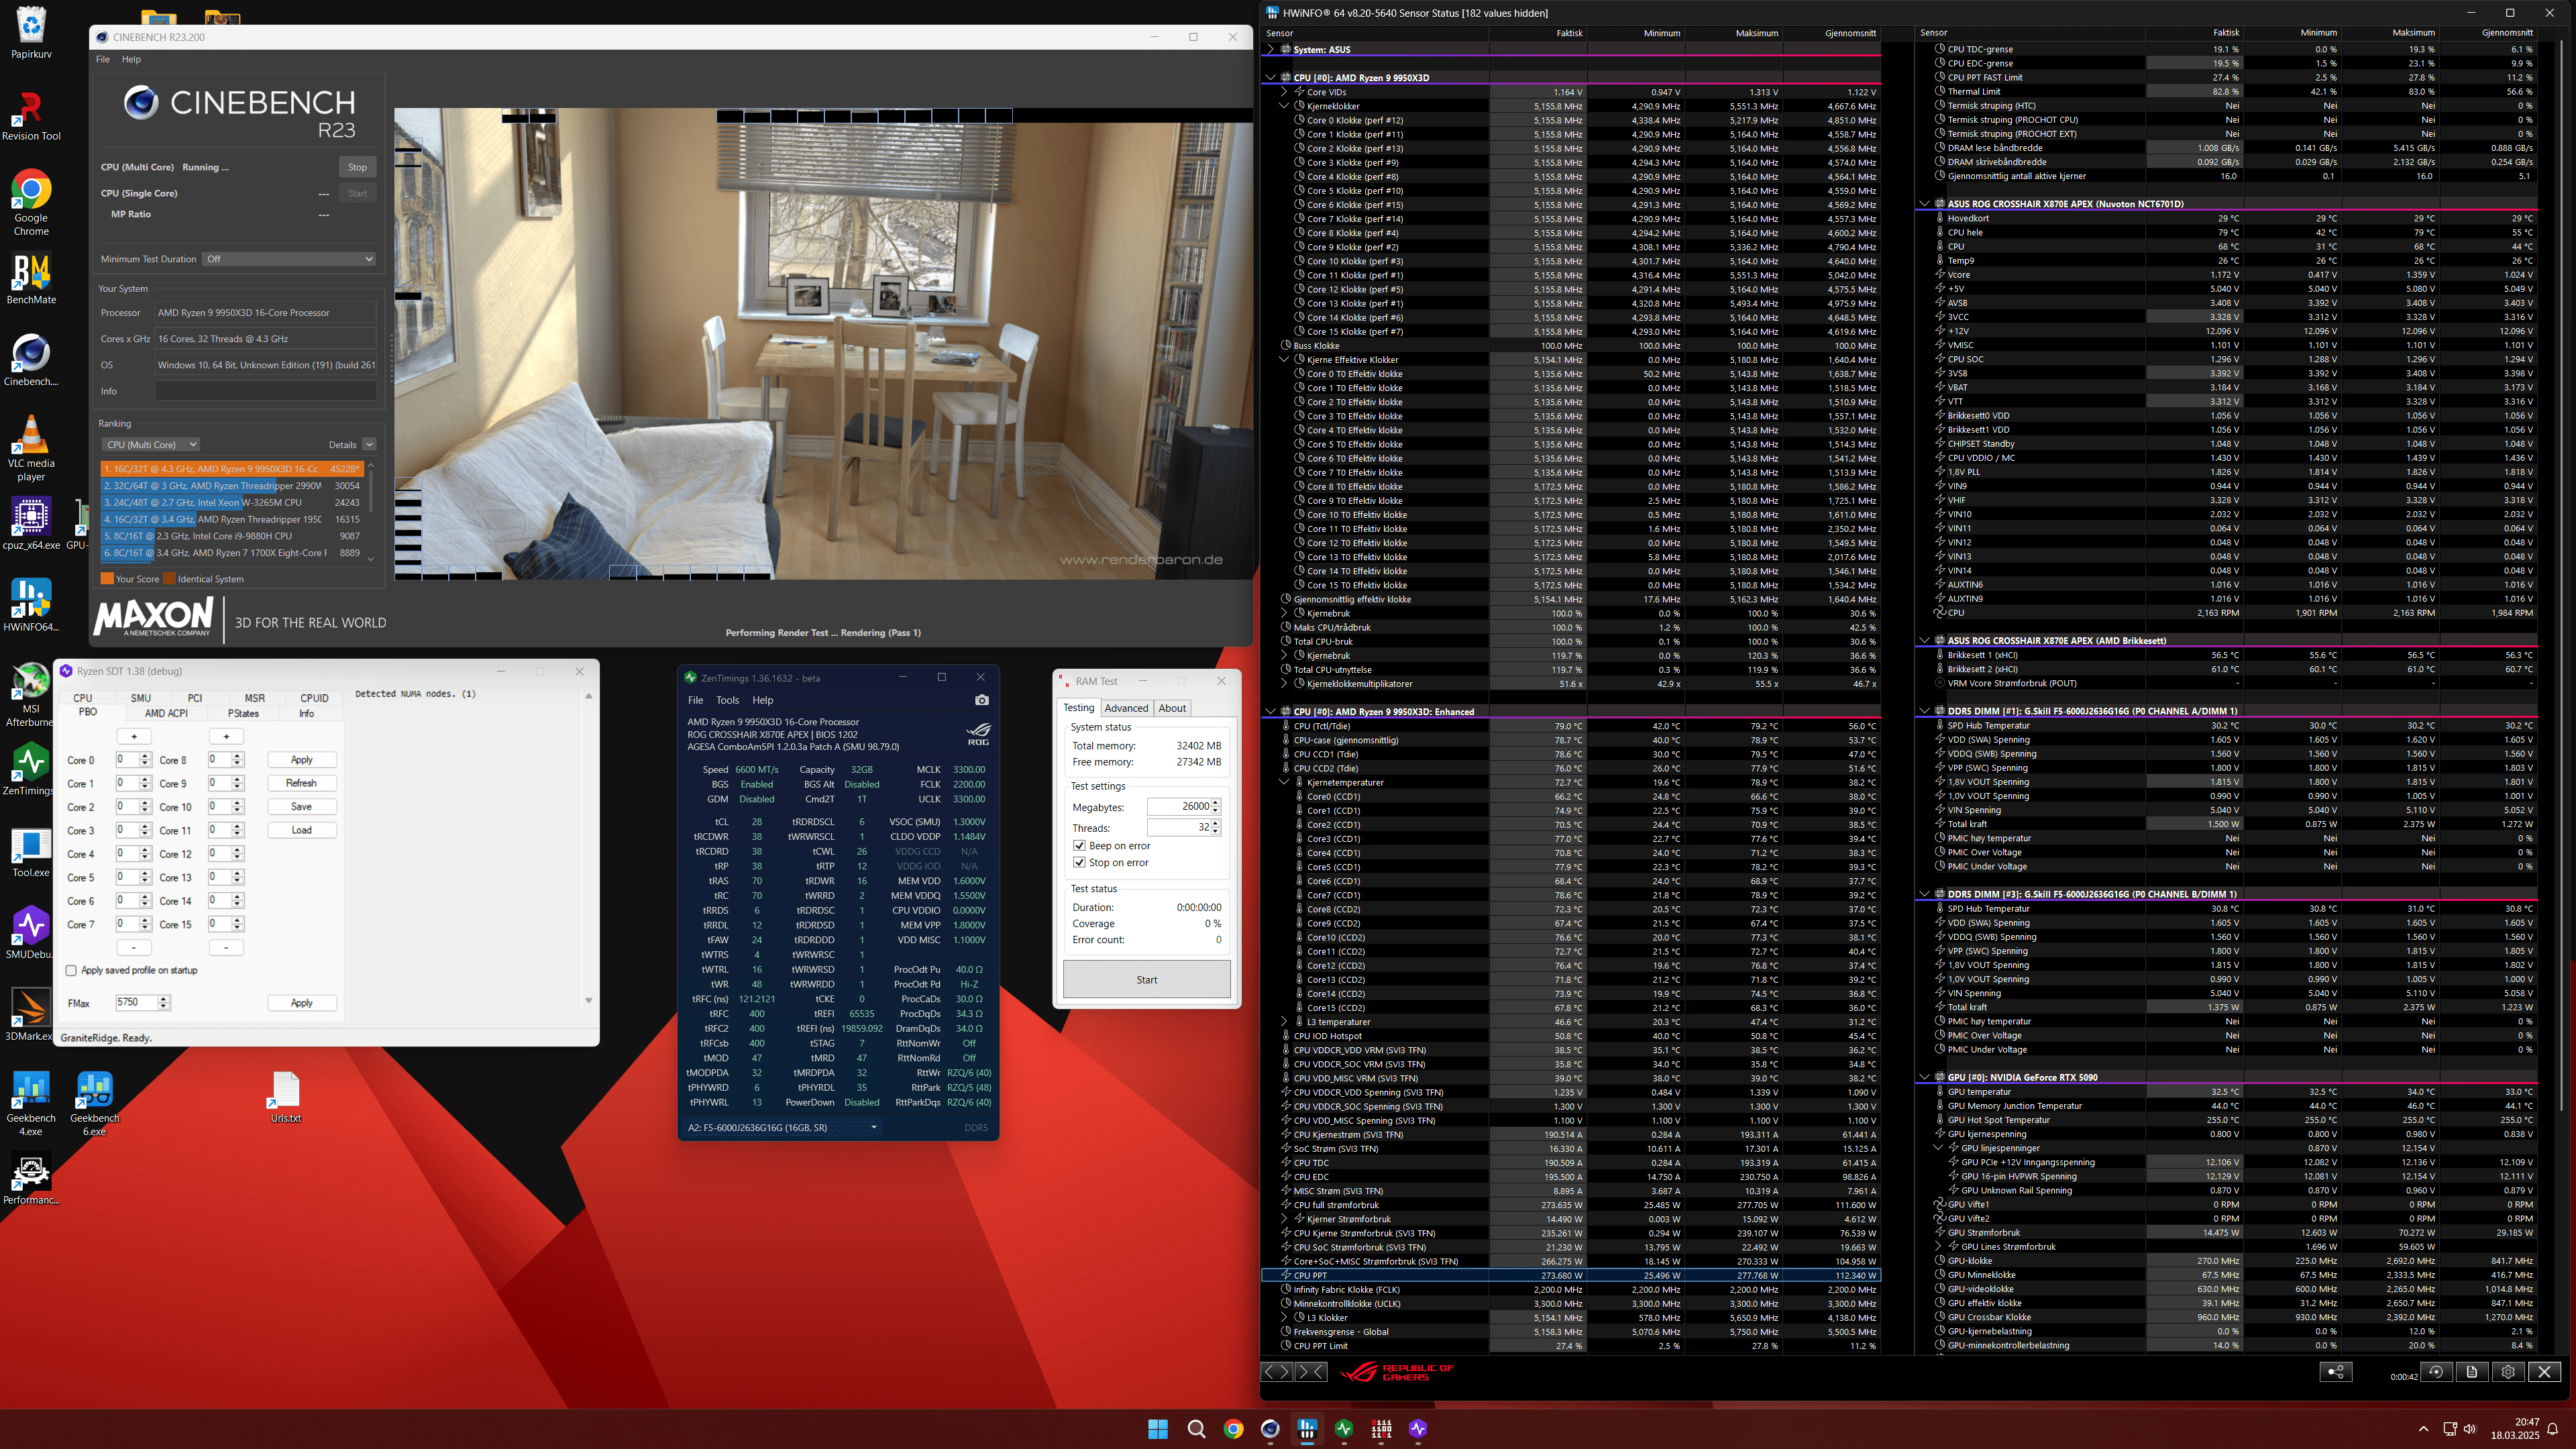Open ZenTimings DIMM slot selector dropdown

[782, 1127]
